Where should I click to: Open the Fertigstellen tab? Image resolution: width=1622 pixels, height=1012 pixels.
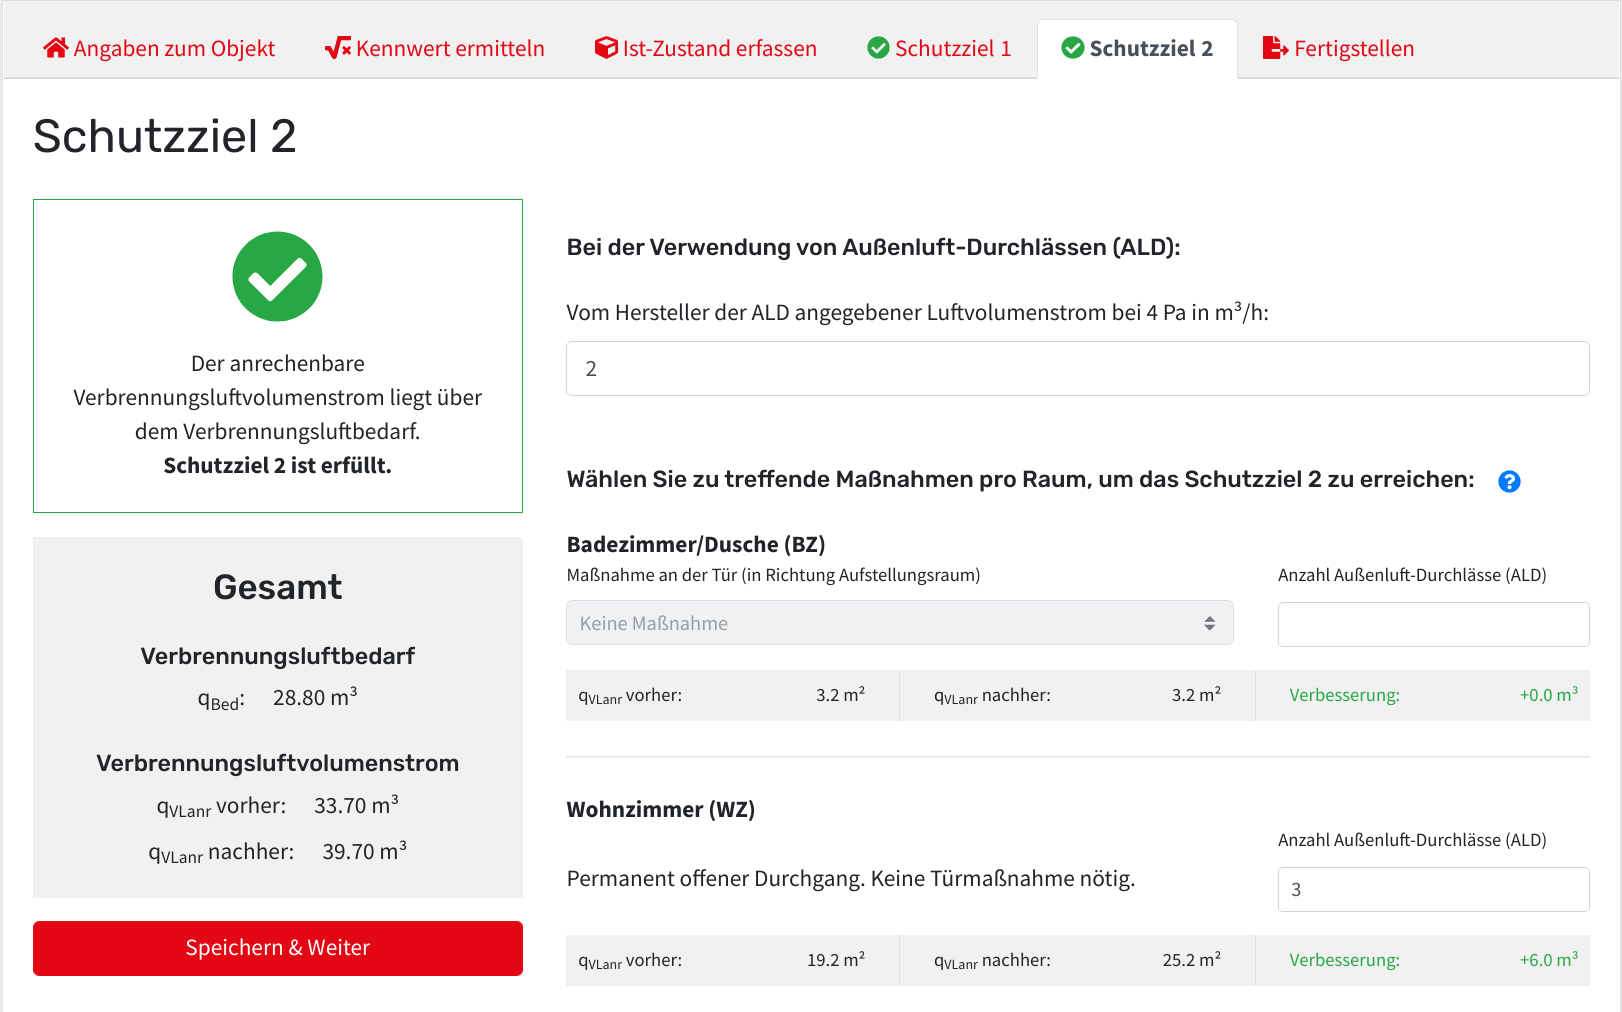(x=1353, y=48)
